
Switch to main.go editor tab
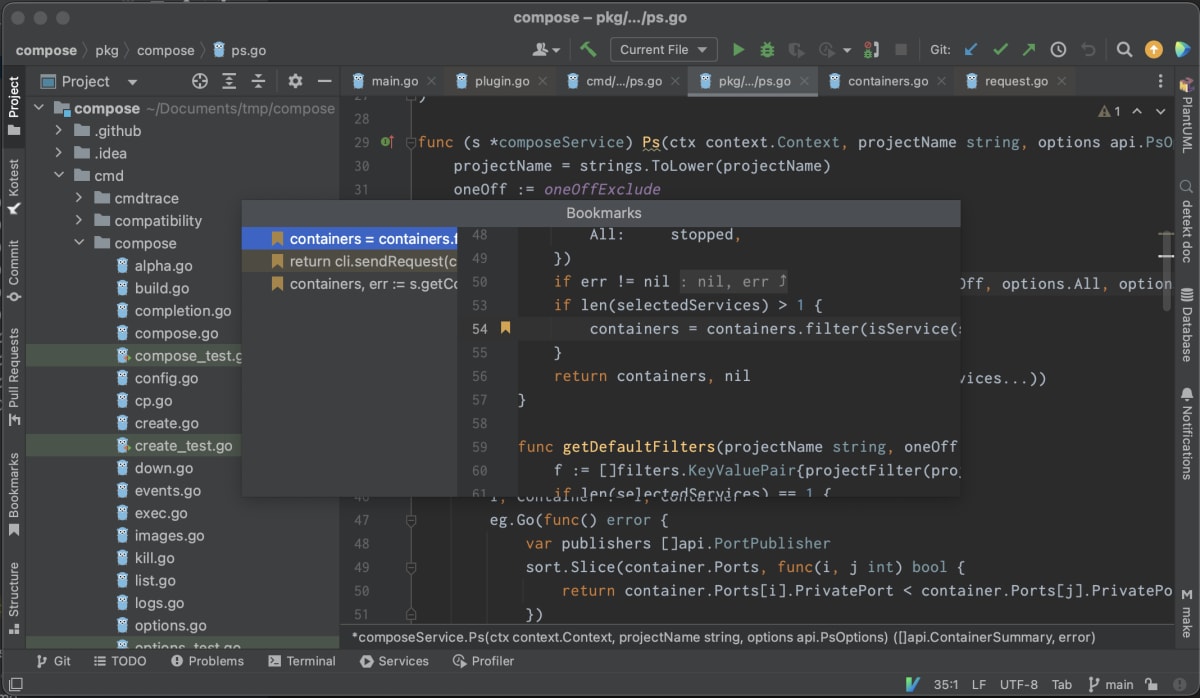pos(394,81)
